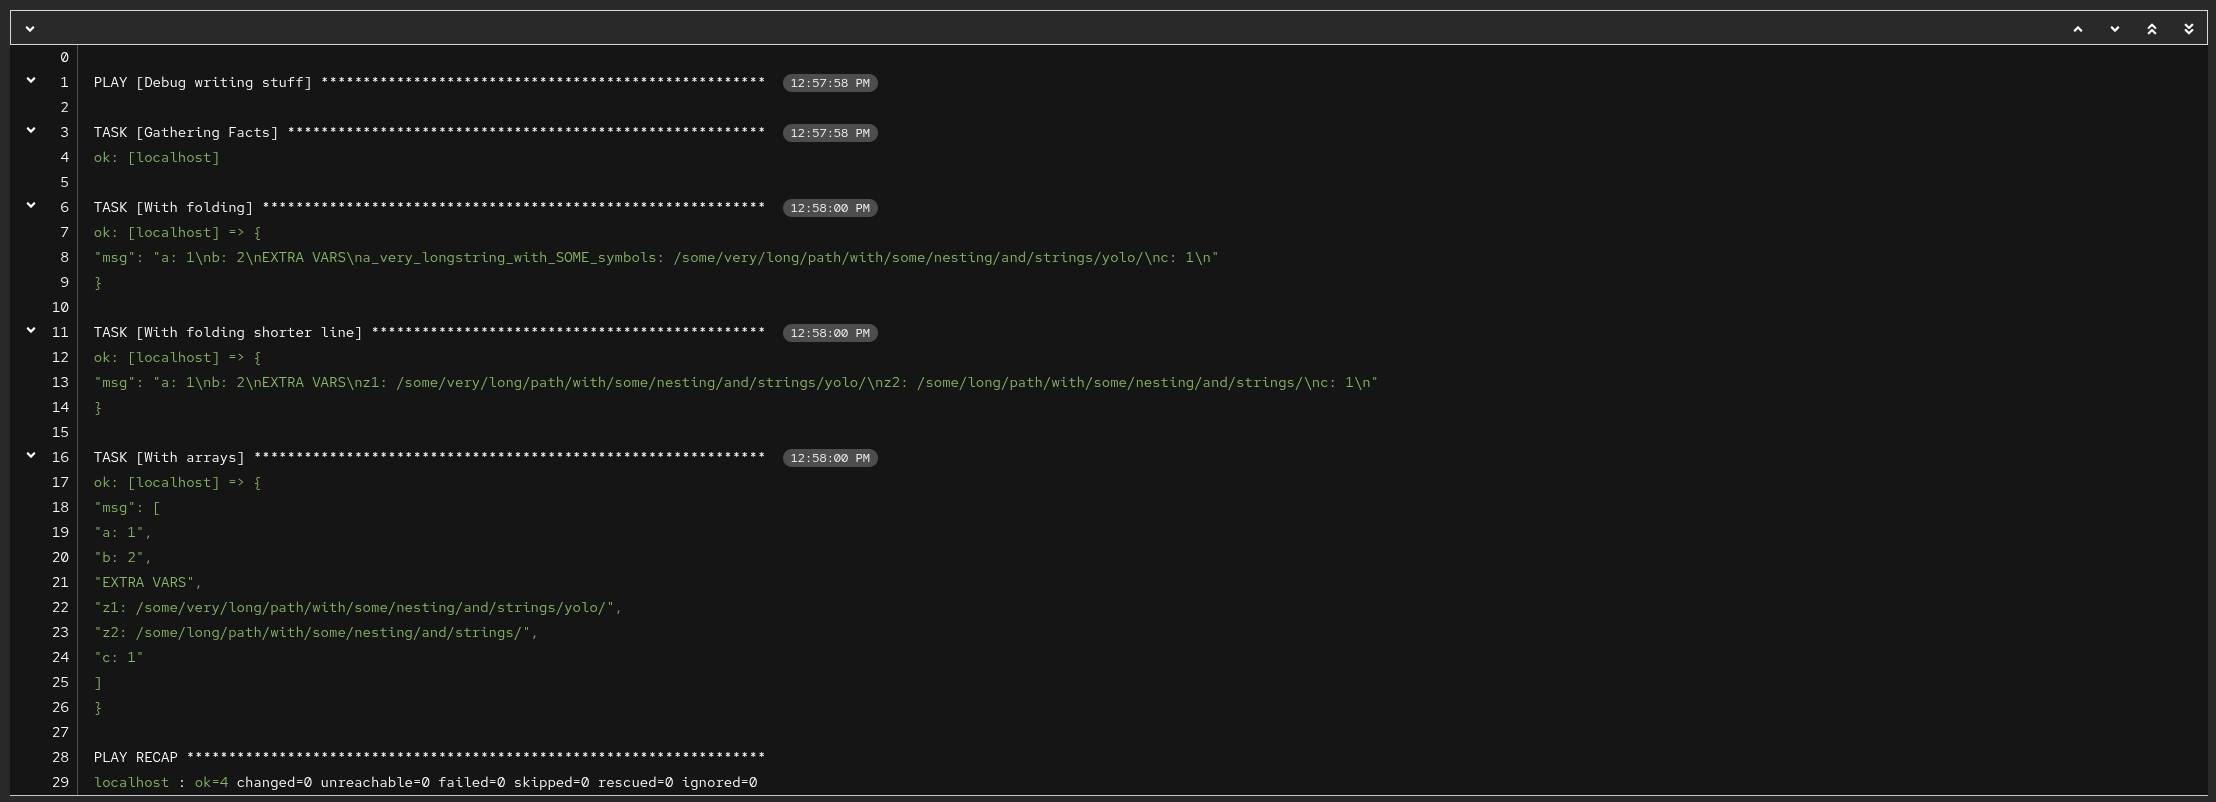Click the scroll next (single down arrow) icon
This screenshot has height=802, width=2216.
click(x=2115, y=29)
